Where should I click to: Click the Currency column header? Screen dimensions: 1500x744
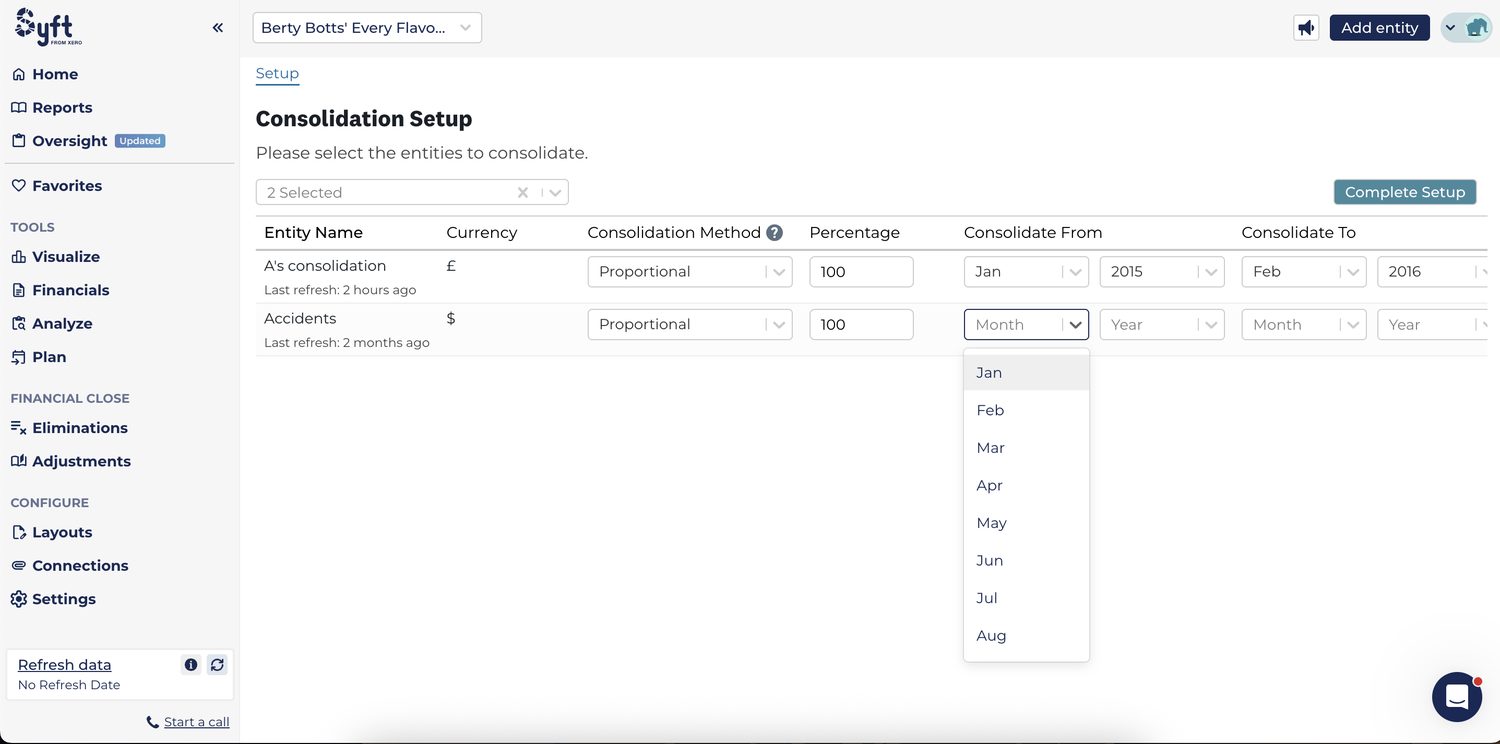482,233
